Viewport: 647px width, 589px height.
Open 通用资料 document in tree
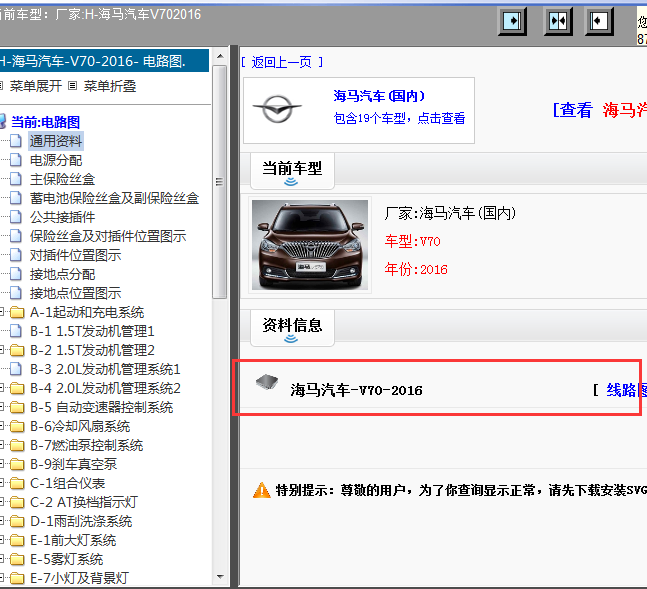[x=56, y=141]
